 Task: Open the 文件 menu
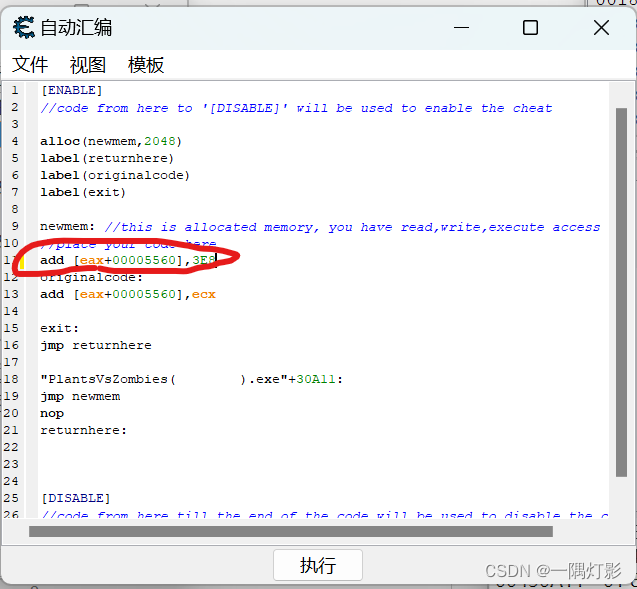point(30,65)
